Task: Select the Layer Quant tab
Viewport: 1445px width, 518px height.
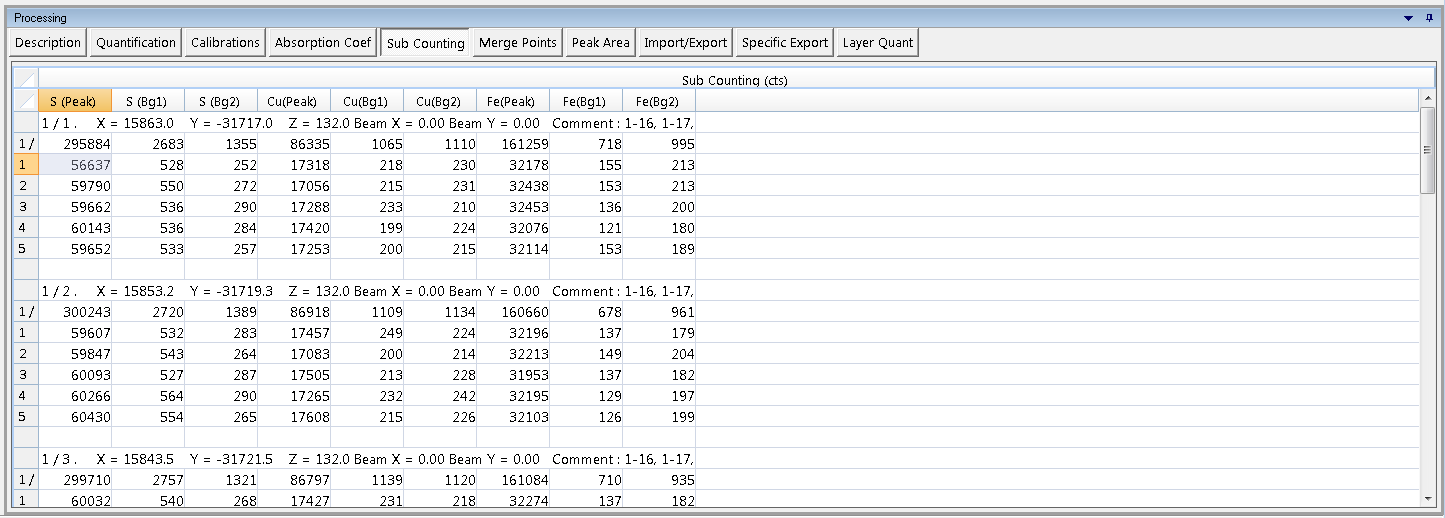Action: click(x=877, y=43)
